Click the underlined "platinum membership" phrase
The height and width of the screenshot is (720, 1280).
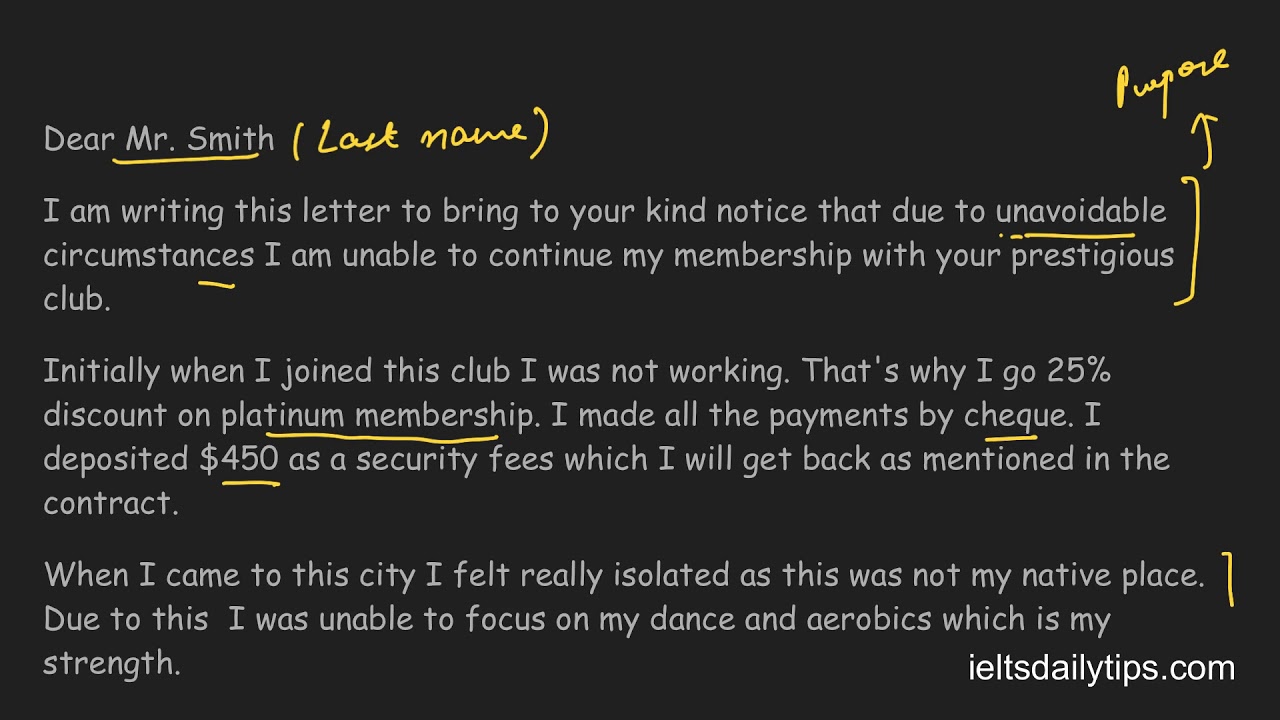tap(376, 415)
